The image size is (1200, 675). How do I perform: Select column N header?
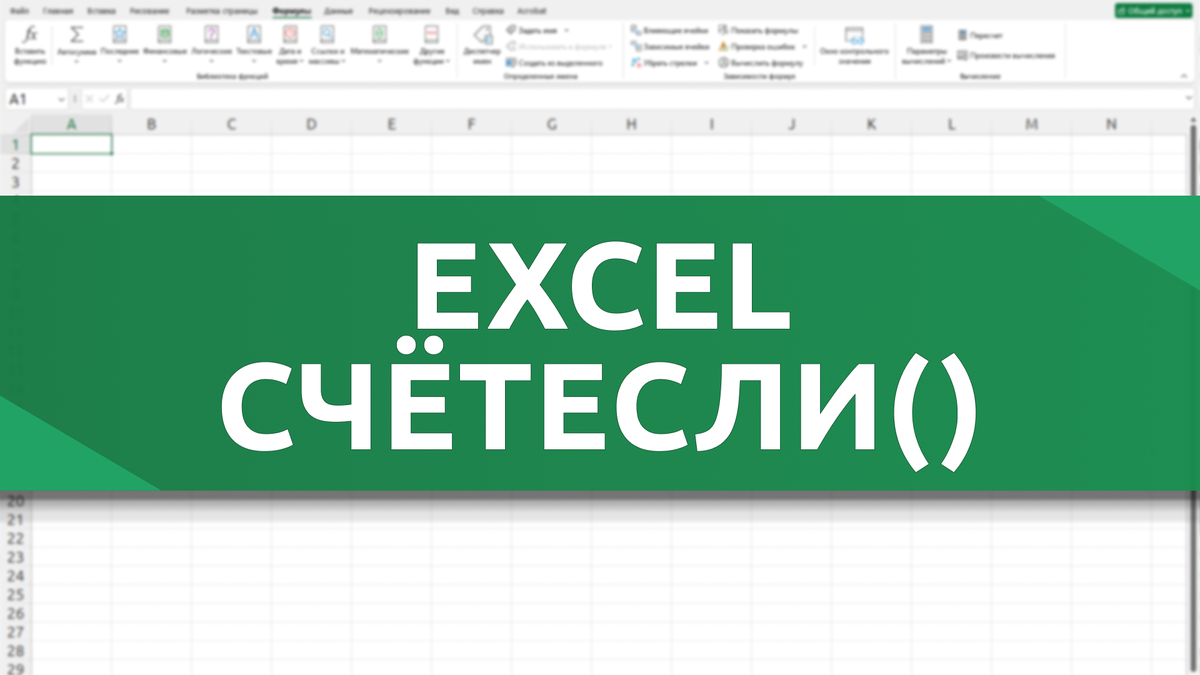[1111, 124]
